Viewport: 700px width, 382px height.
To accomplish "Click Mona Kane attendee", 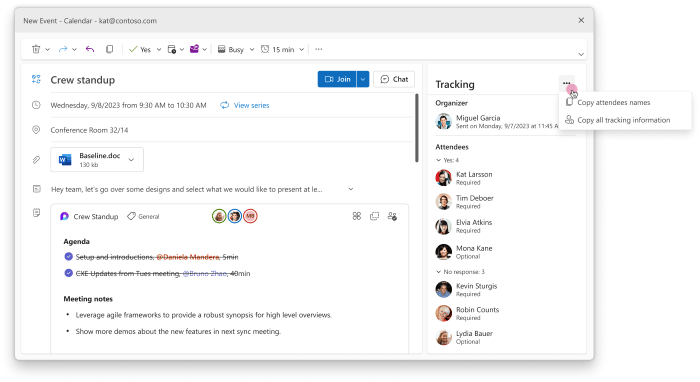I will (x=464, y=252).
